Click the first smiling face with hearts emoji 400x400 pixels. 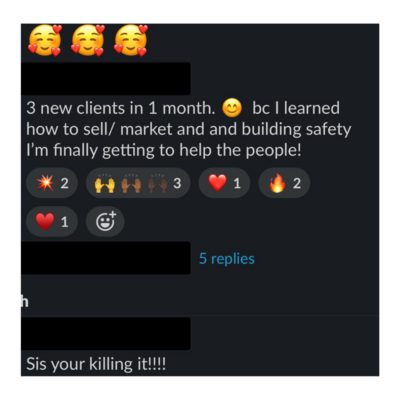[x=45, y=40]
